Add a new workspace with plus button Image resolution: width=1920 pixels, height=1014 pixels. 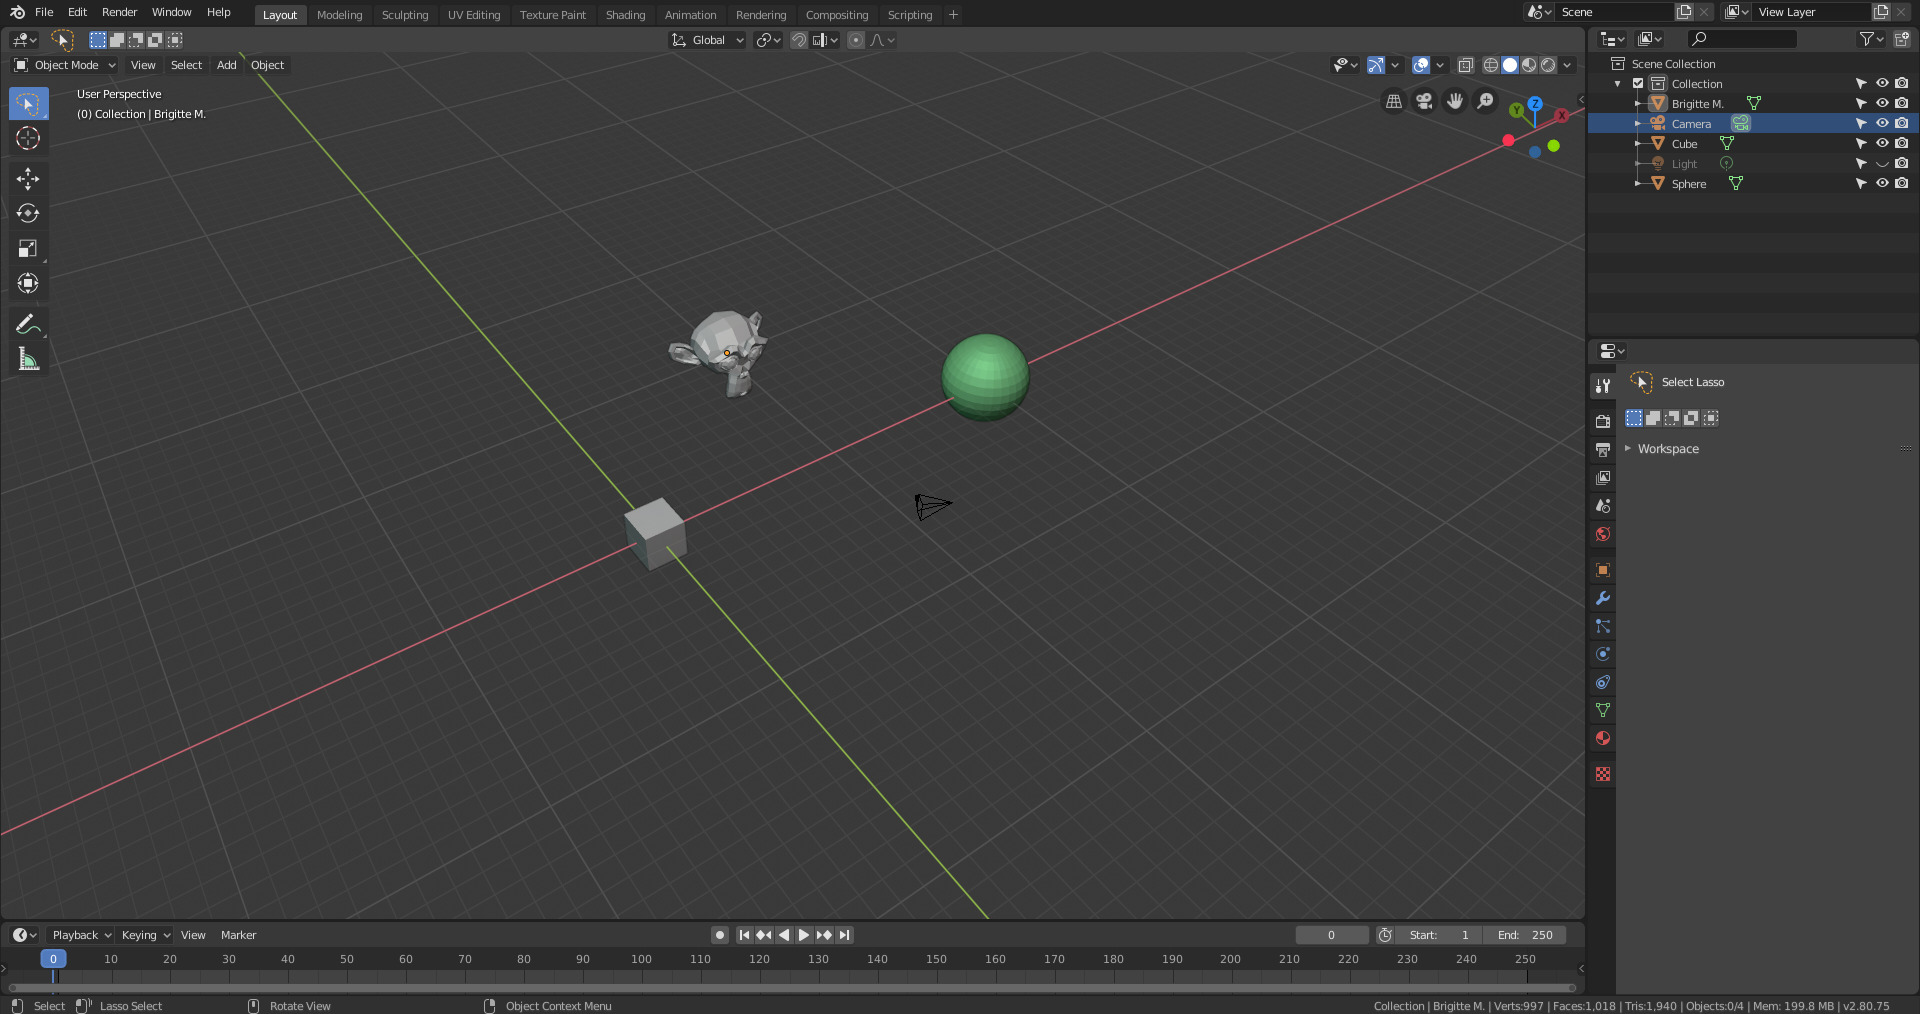[953, 15]
